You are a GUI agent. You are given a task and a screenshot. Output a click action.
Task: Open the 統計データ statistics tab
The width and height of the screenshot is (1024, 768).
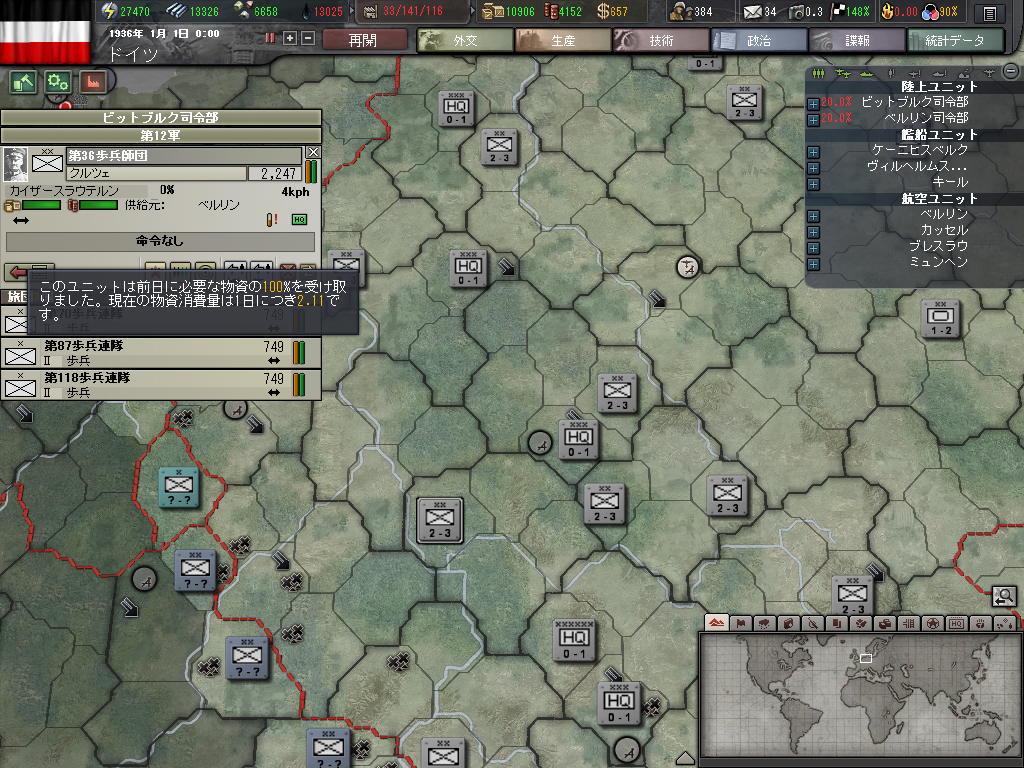(955, 40)
